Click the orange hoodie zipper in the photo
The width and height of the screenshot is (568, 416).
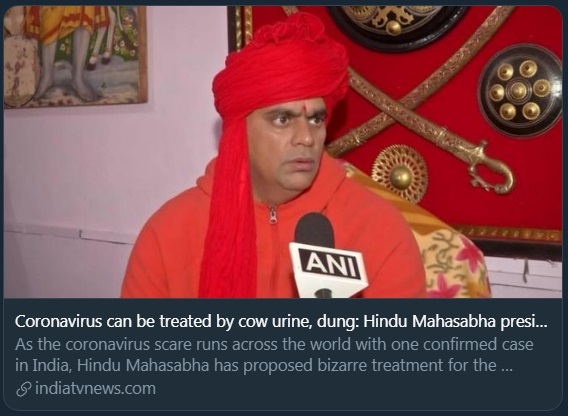click(x=273, y=215)
